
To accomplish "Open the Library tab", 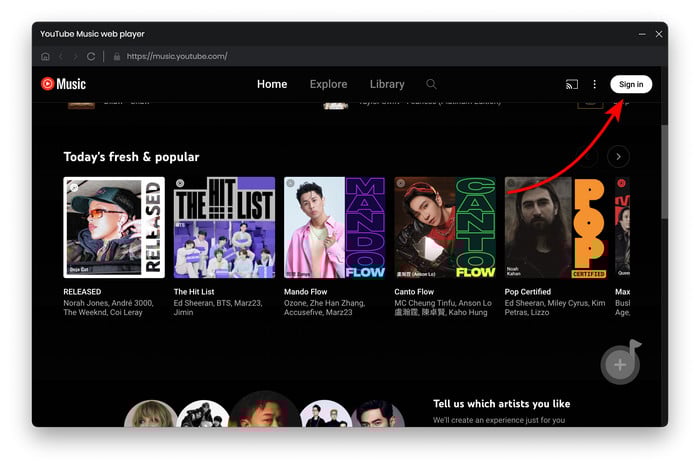I will coord(387,84).
